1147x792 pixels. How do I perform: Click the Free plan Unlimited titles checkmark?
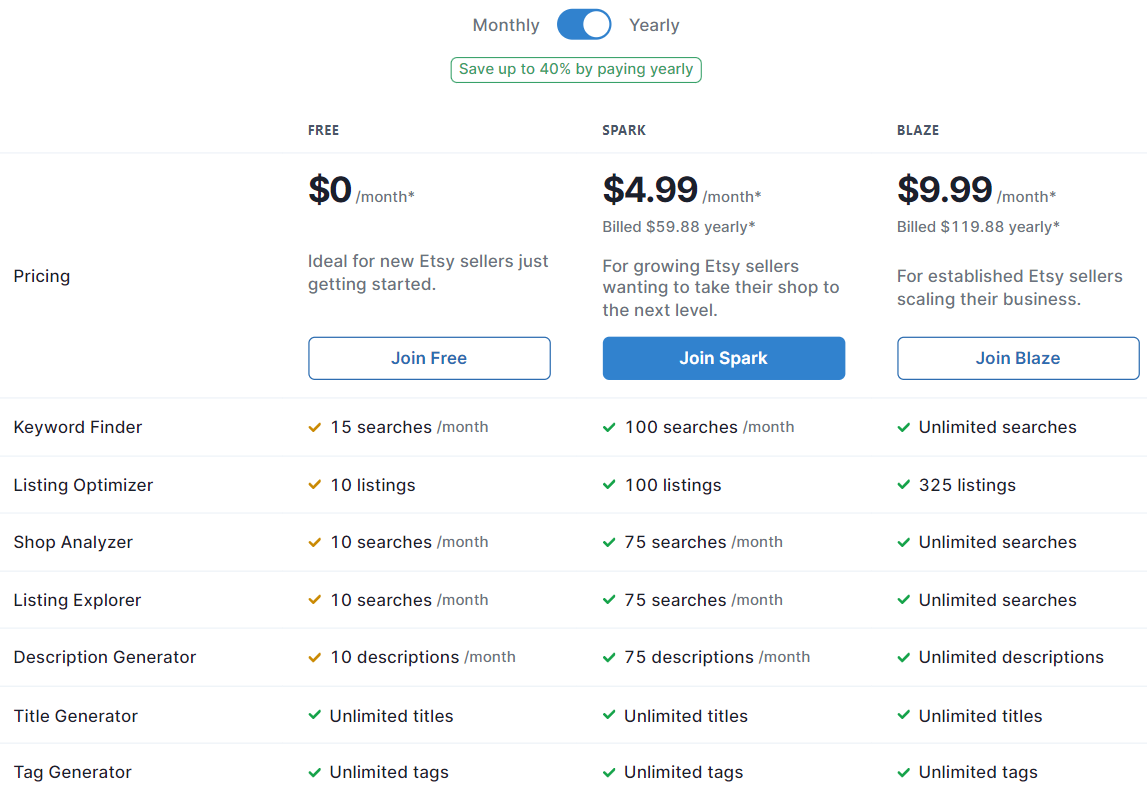[x=315, y=715]
